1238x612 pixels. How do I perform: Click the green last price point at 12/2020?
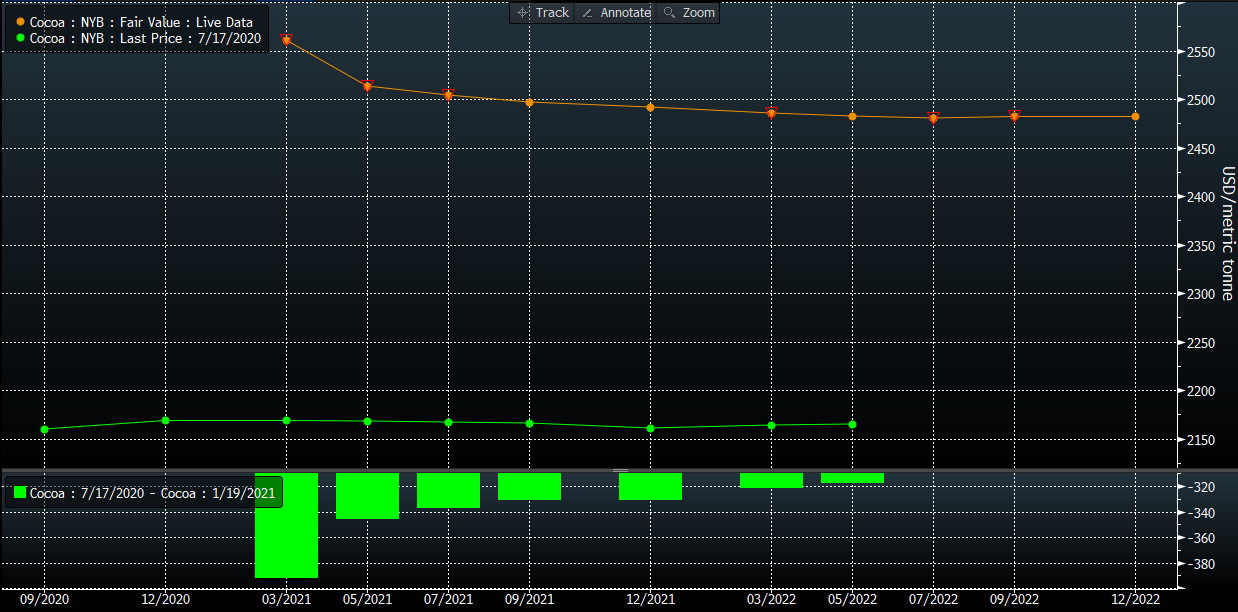(165, 420)
